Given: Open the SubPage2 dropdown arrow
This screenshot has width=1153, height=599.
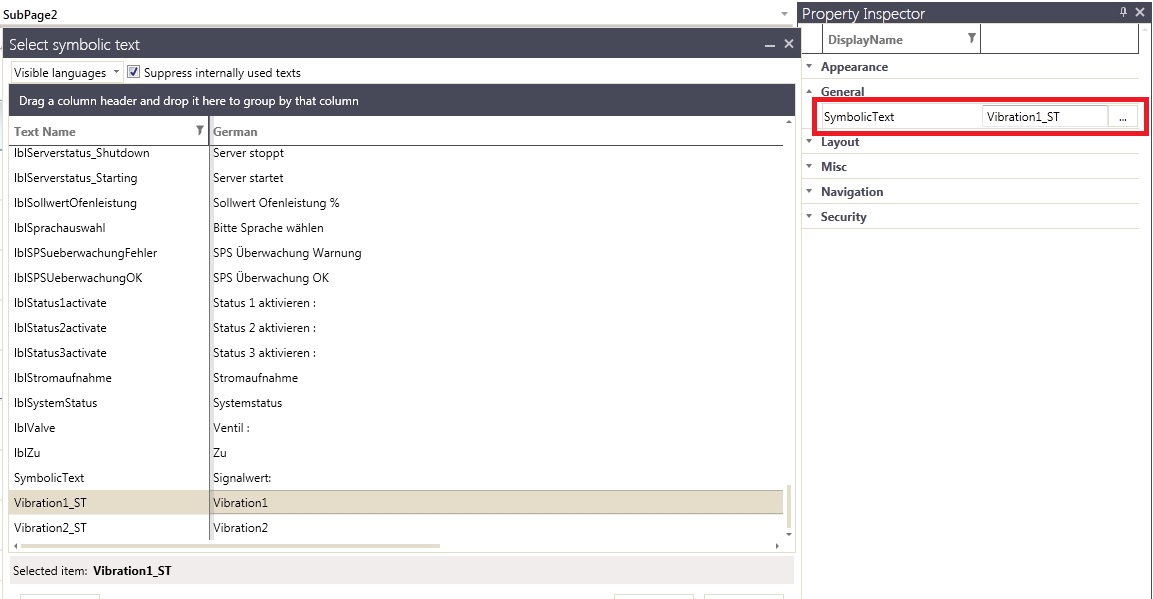Looking at the screenshot, I should pos(784,14).
